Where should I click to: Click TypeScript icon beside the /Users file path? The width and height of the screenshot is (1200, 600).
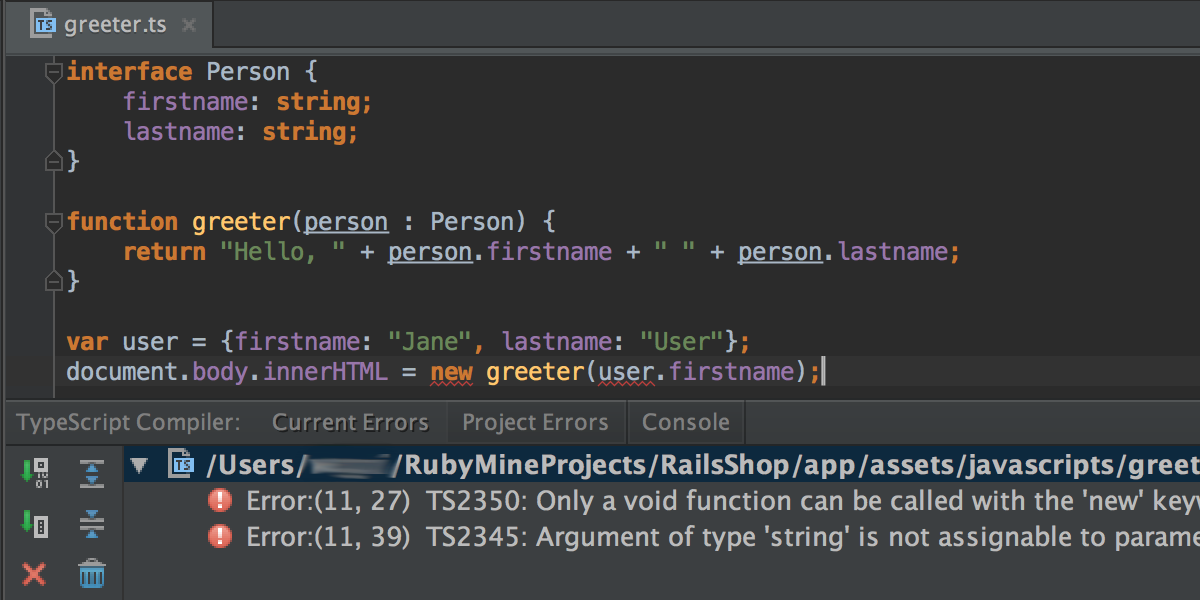point(181,464)
